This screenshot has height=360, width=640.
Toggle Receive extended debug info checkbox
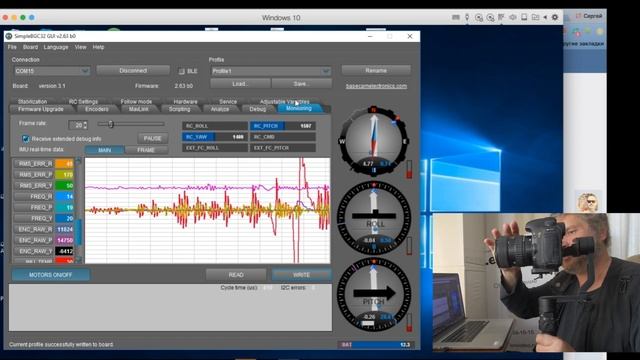[x=26, y=139]
